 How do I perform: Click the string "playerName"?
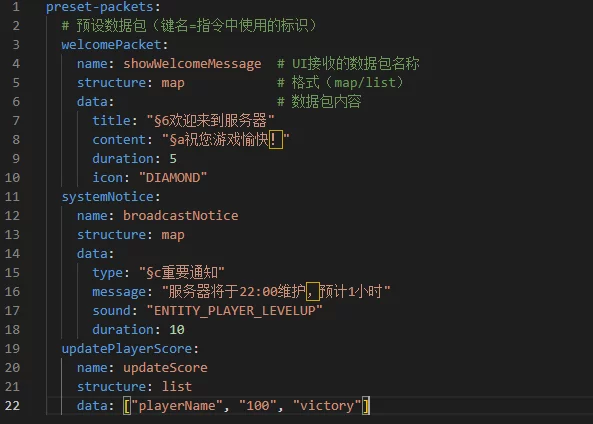177,405
